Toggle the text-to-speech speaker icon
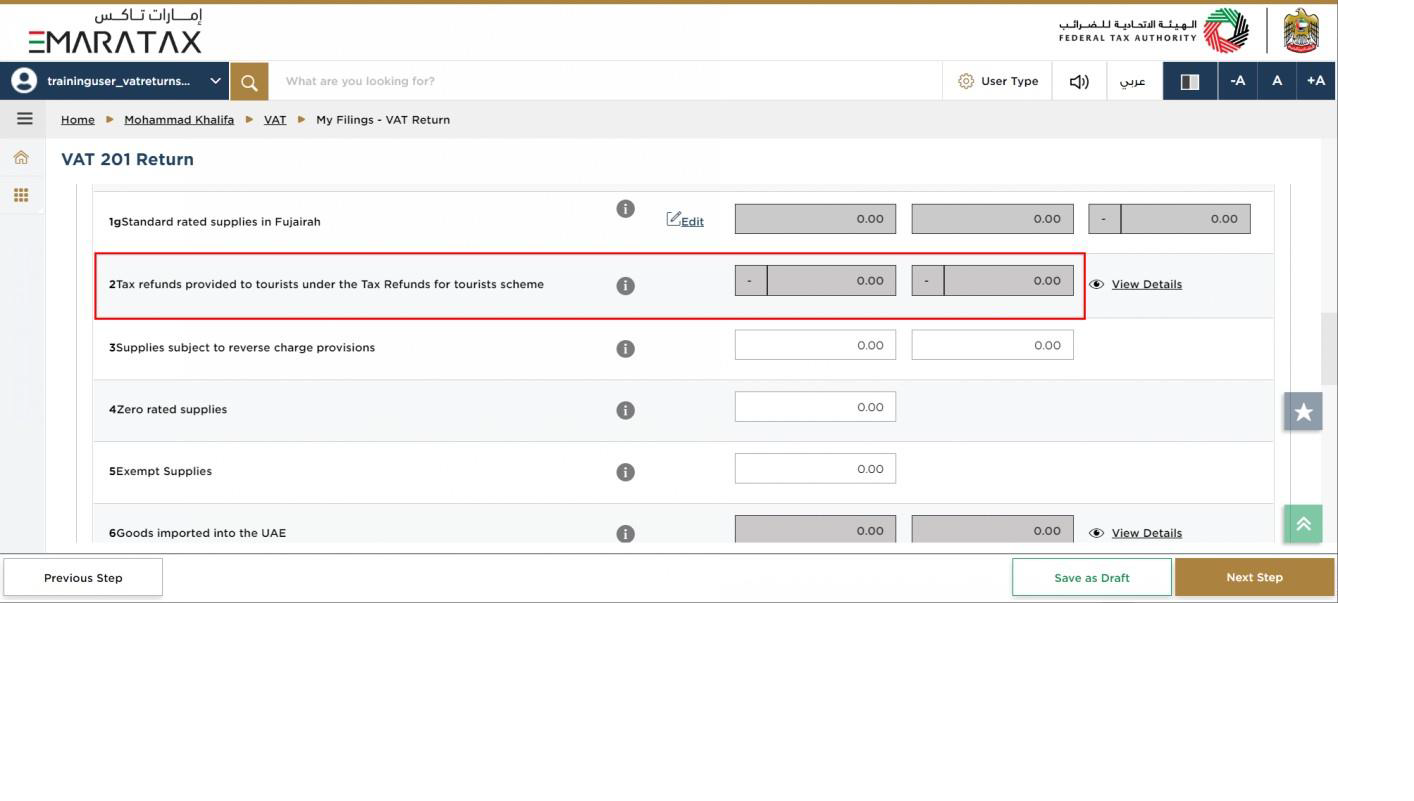The width and height of the screenshot is (1414, 801). pyautogui.click(x=1079, y=81)
